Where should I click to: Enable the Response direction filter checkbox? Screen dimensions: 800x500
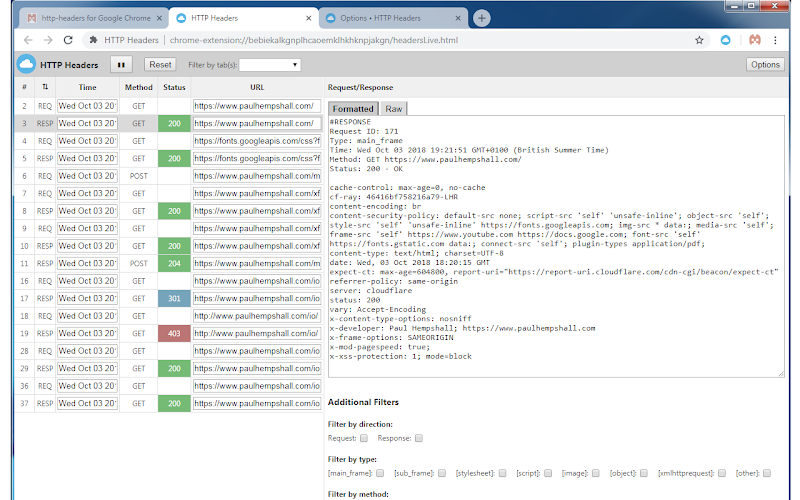(419, 438)
